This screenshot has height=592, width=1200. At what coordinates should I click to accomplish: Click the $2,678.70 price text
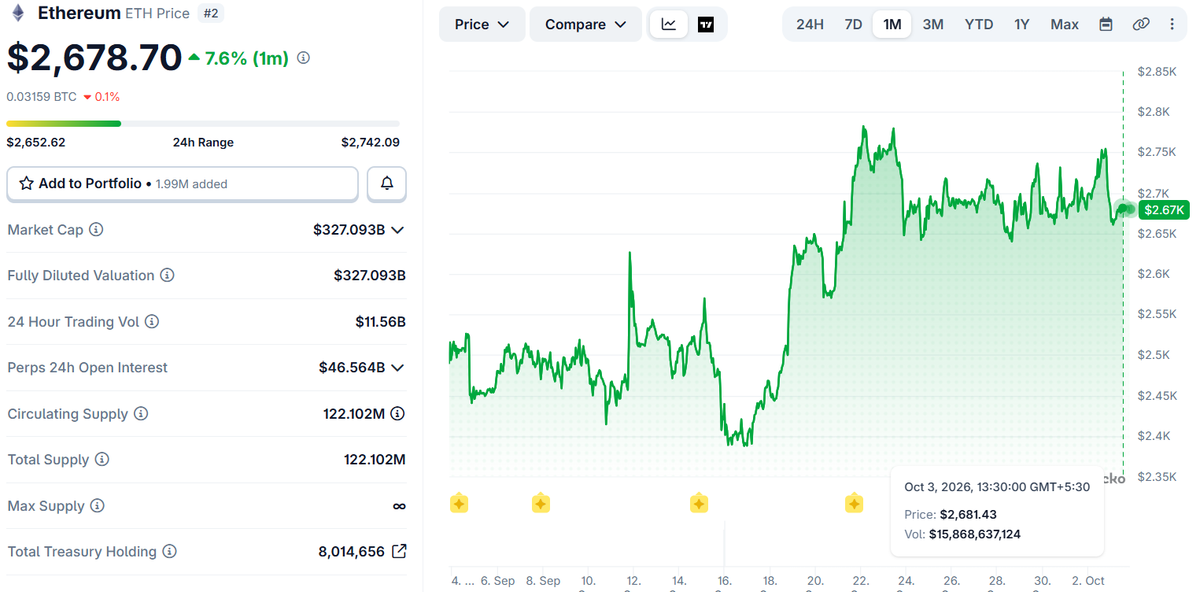click(x=94, y=58)
